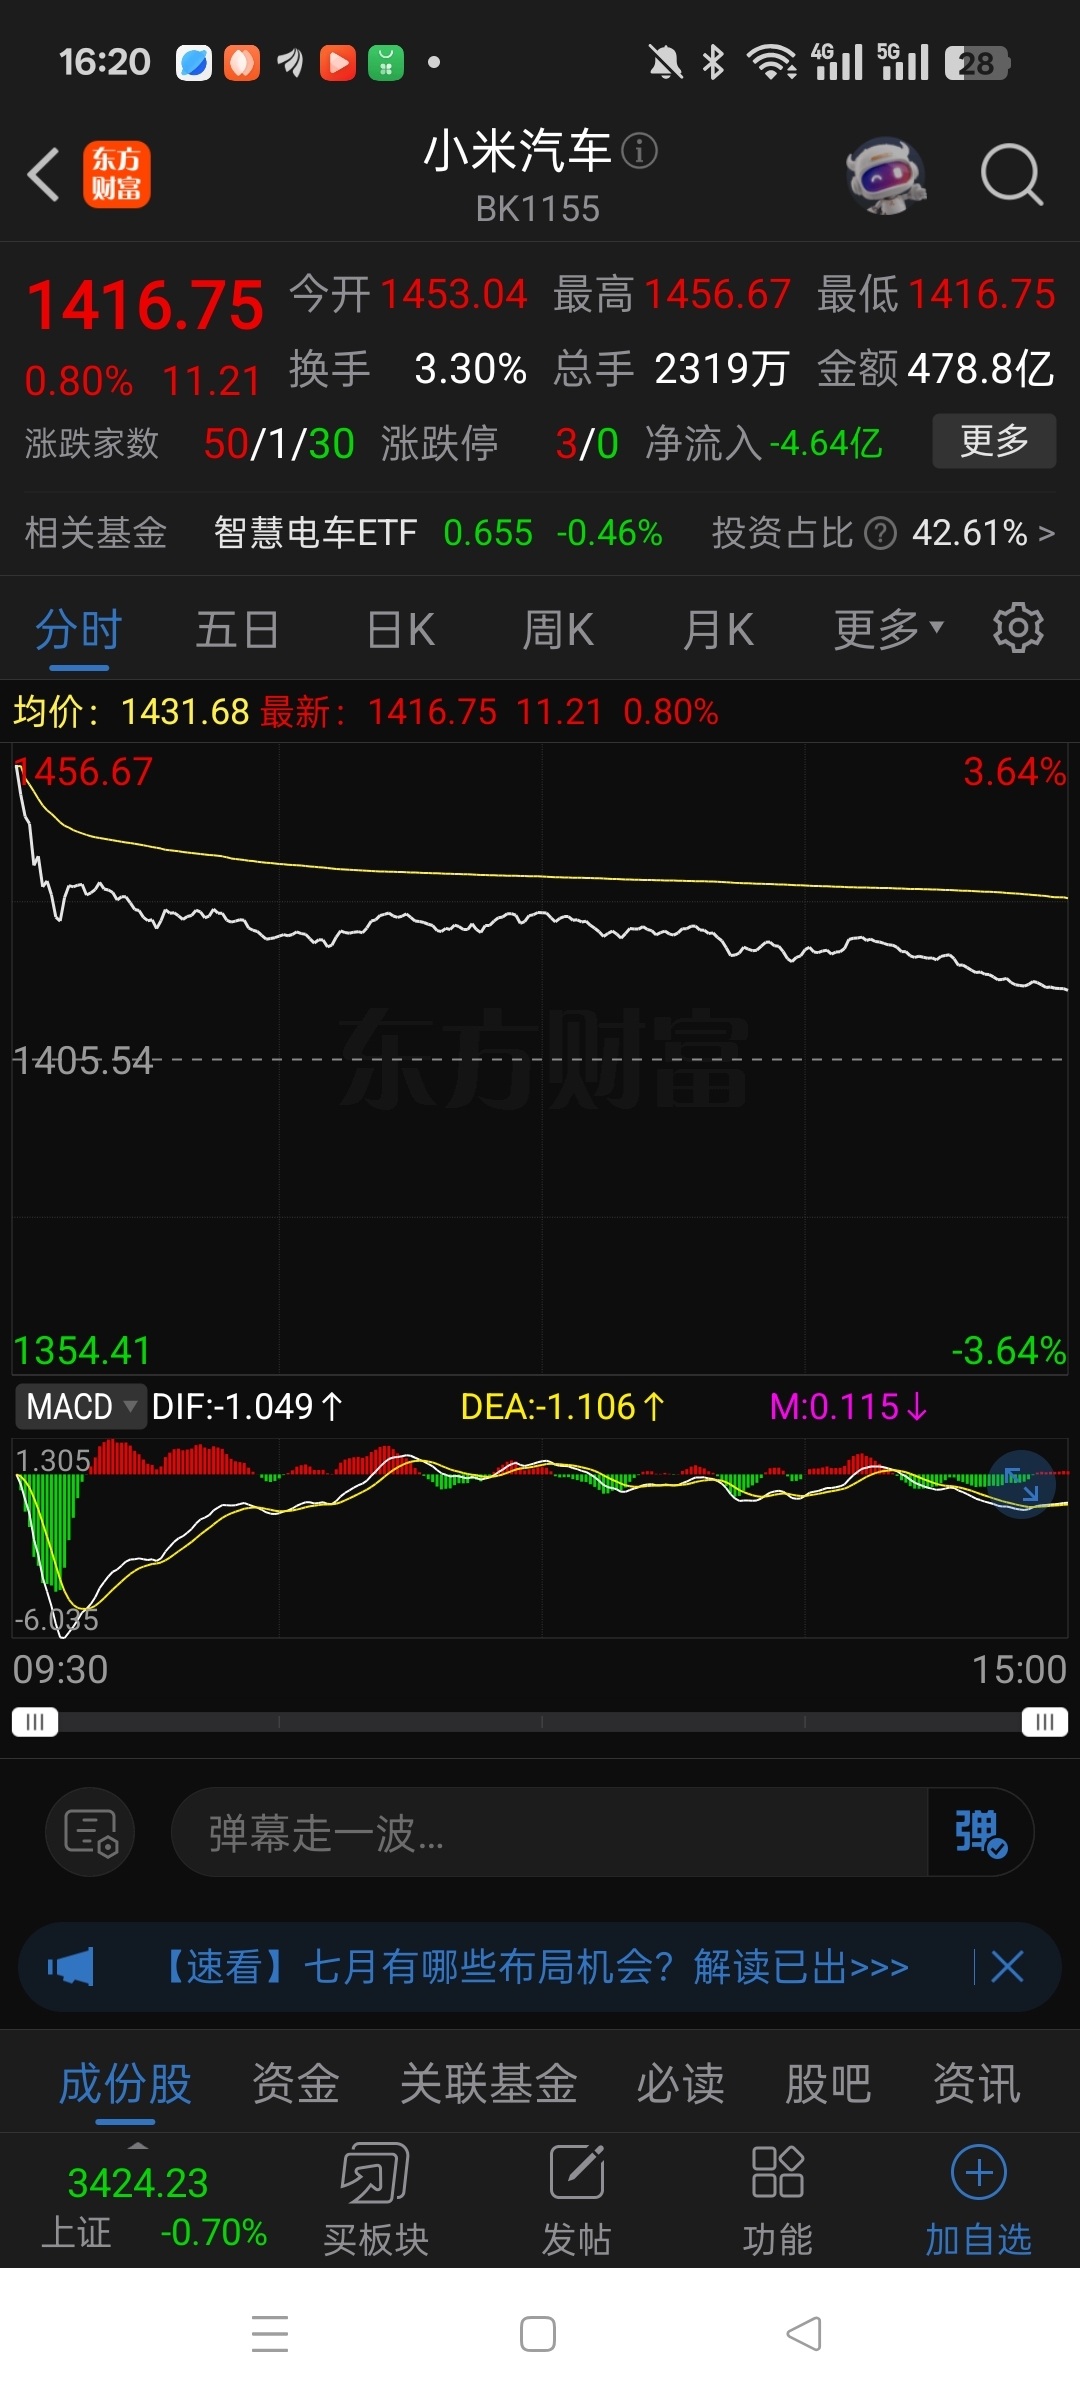1080x2400 pixels.
Task: Open the danmaku list settings icon
Action: [x=90, y=1833]
